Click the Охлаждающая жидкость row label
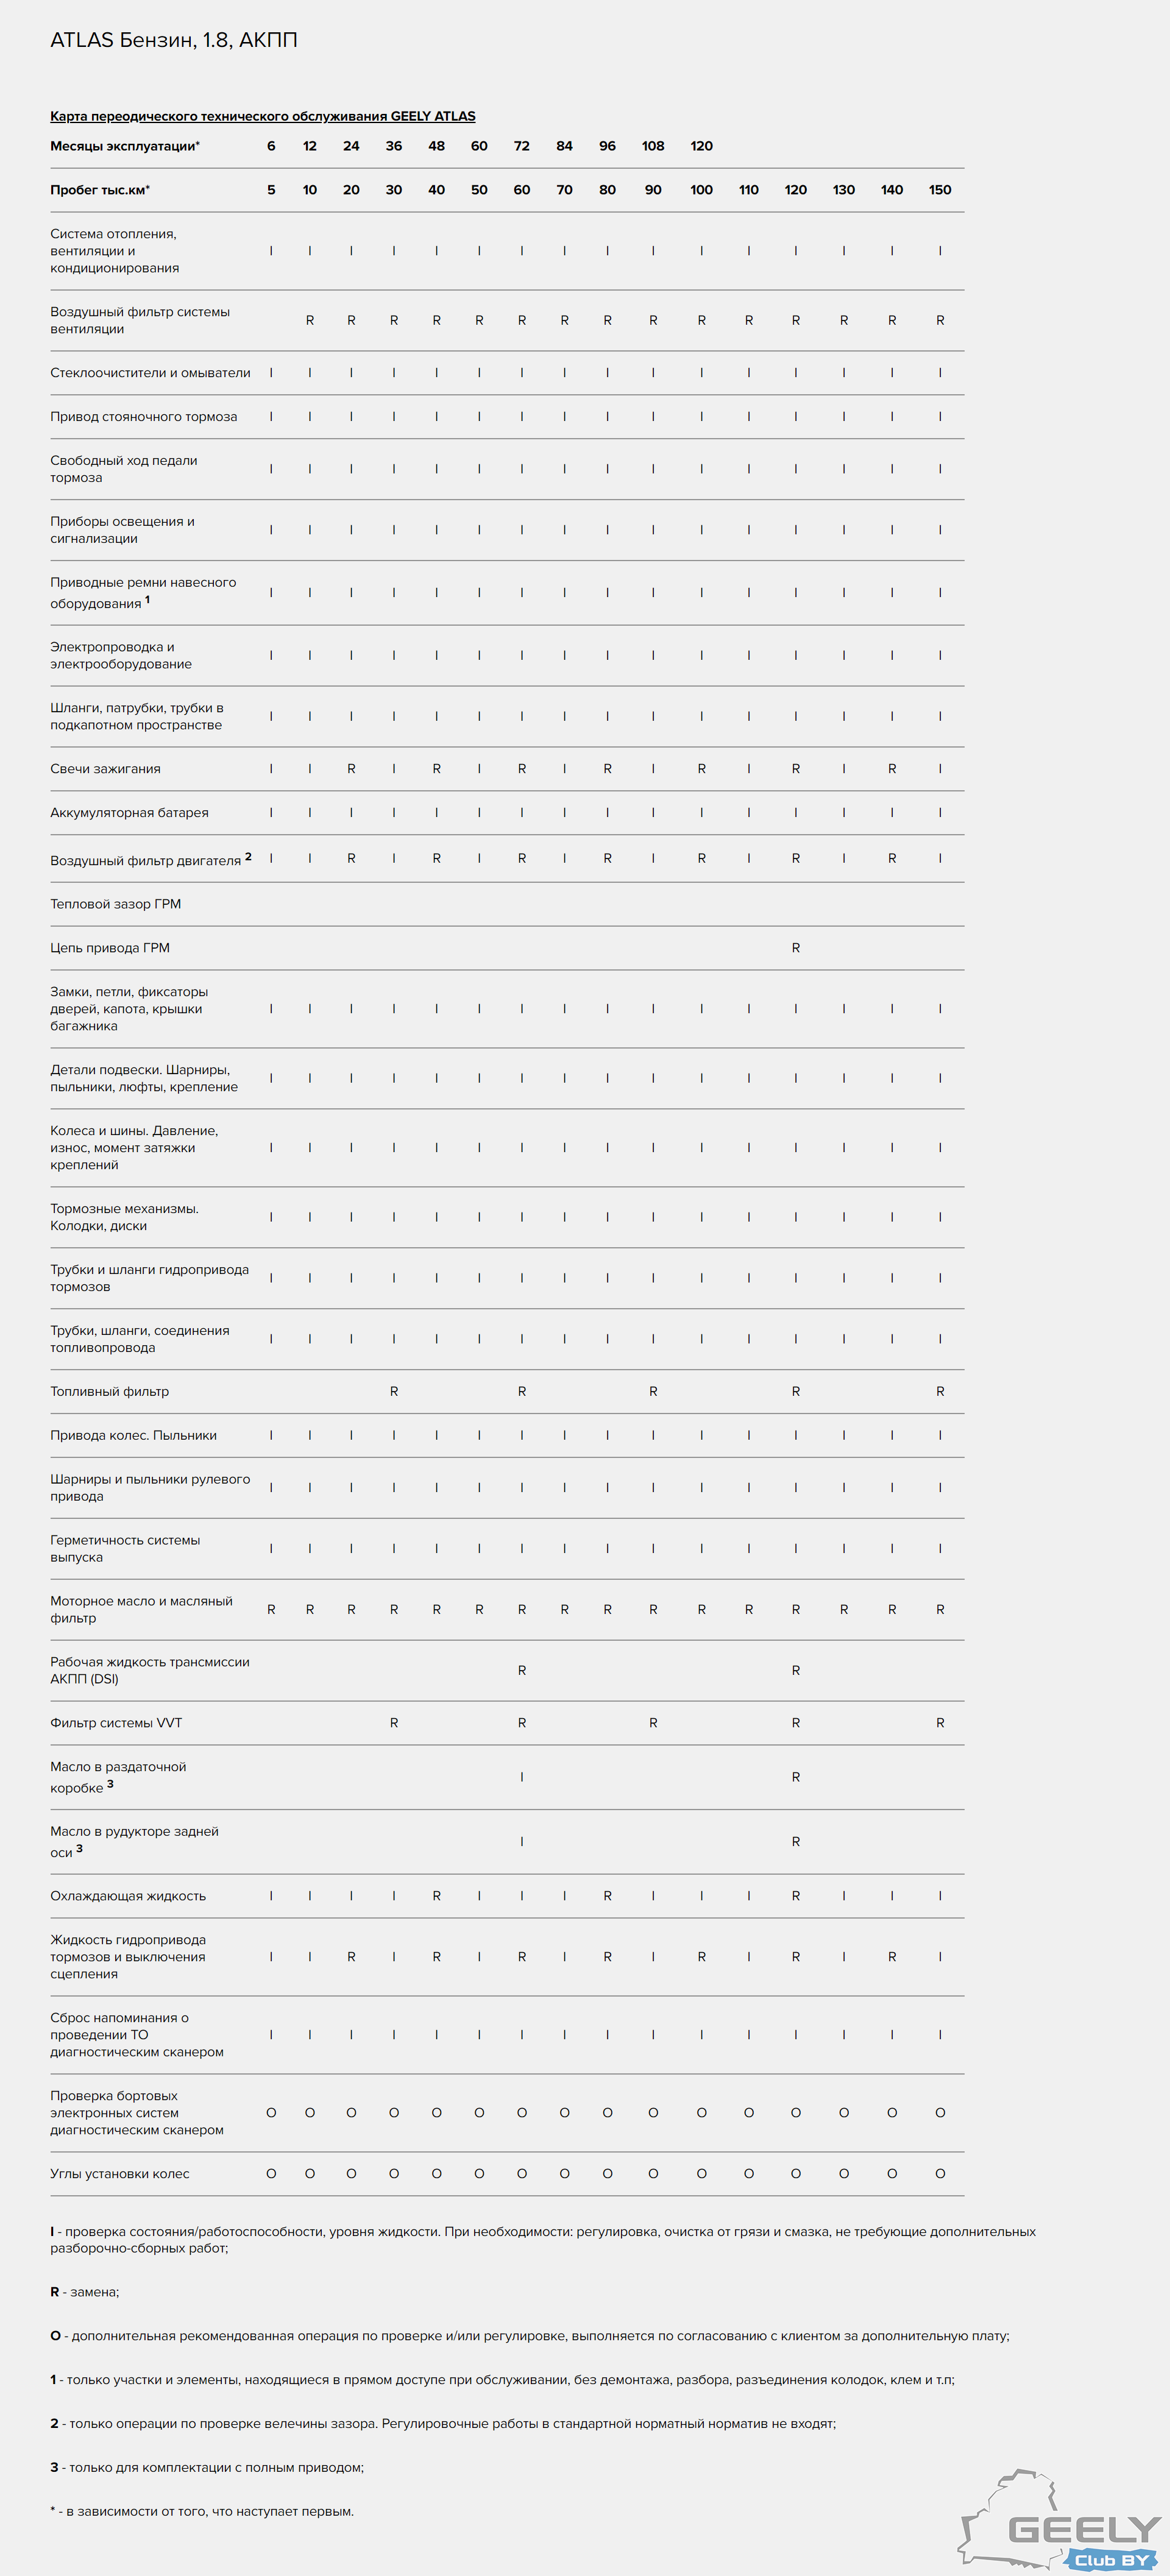Image resolution: width=1170 pixels, height=2576 pixels. coord(128,1896)
